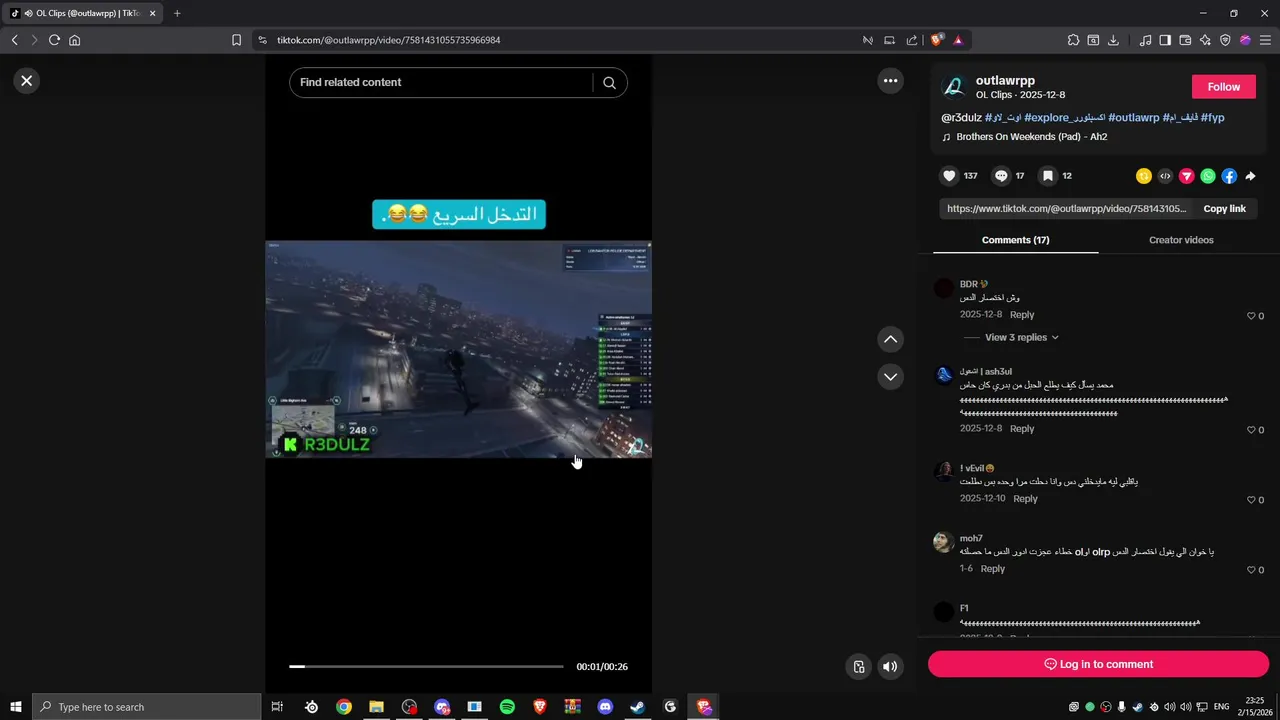
Task: Toggle the bookmark favorites icon
Action: 1047,176
